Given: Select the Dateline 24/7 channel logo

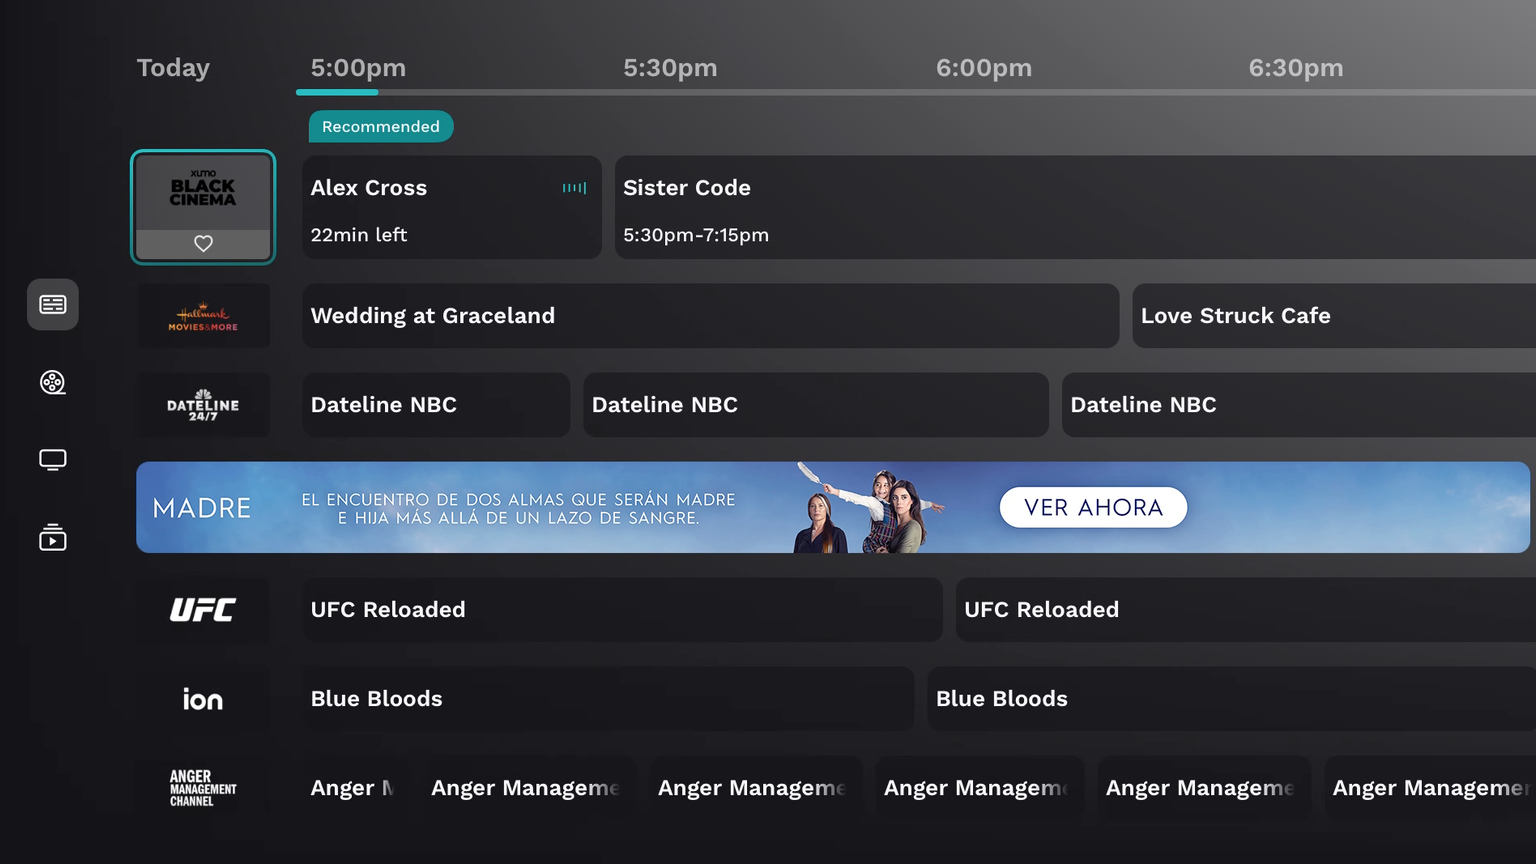Looking at the screenshot, I should [203, 405].
